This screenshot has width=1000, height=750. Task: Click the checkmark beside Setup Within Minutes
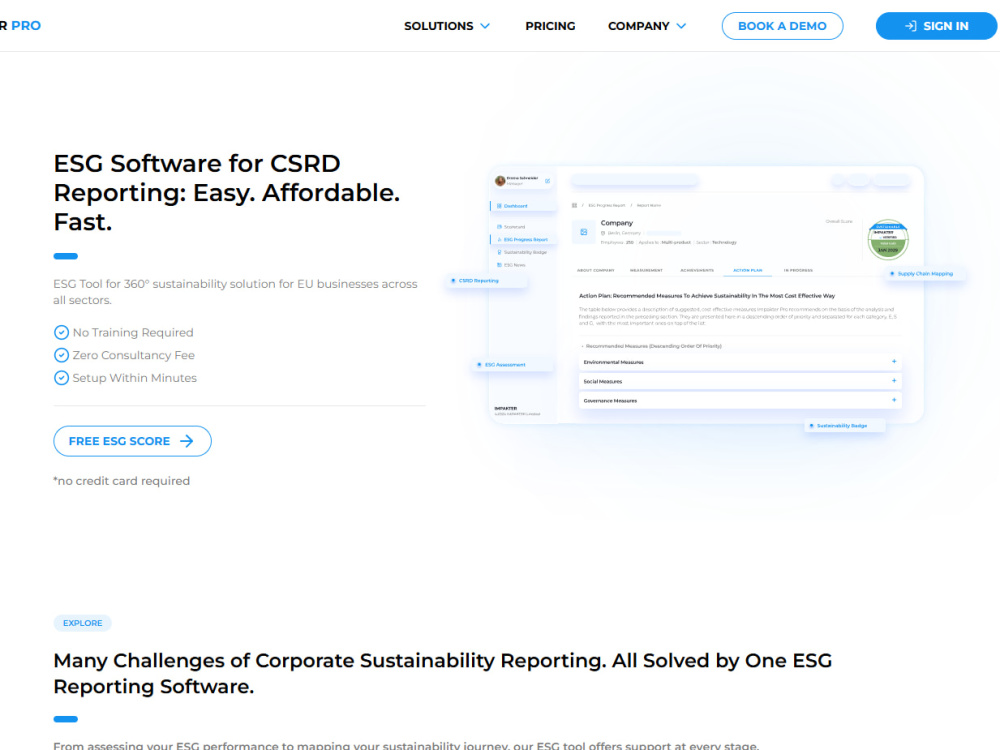[x=61, y=378]
